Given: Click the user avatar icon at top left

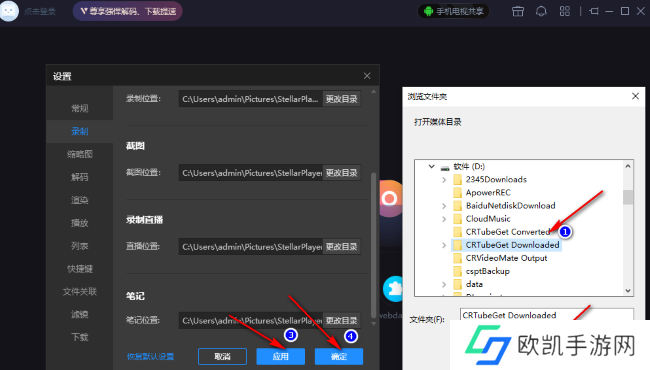Looking at the screenshot, I should [9, 11].
